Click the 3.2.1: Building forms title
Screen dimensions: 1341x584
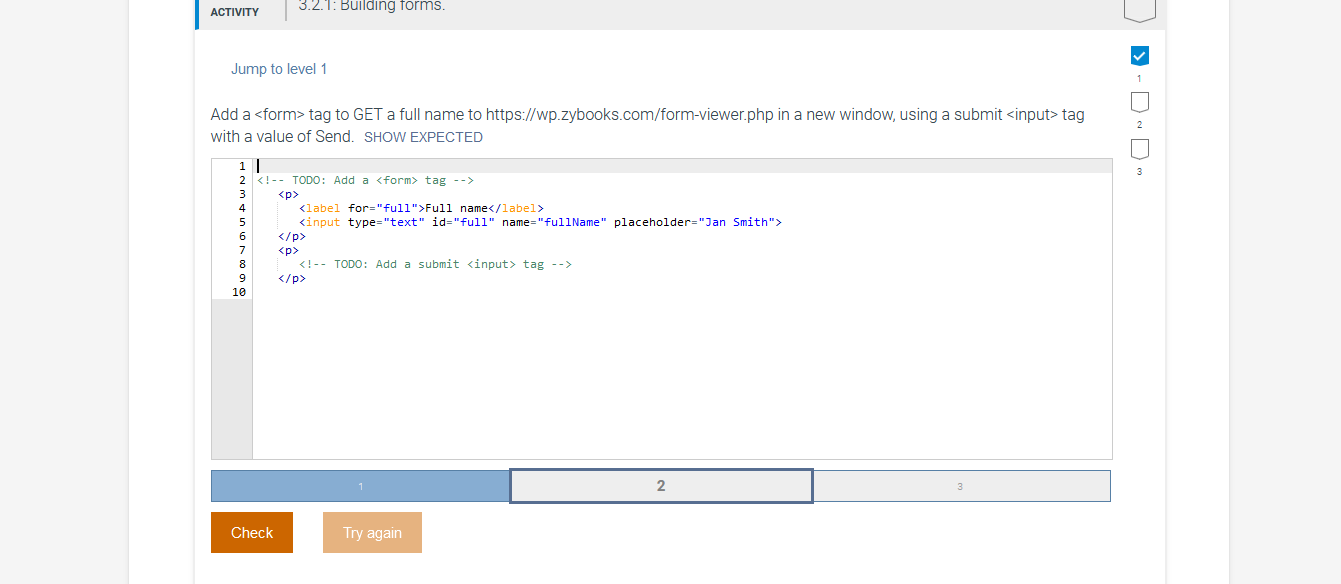(372, 6)
